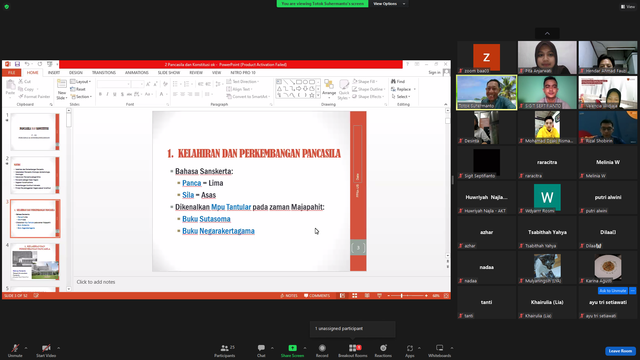Screen dimensions: 640x360
Task: Click the Find binoculars icon
Action: tap(393, 82)
